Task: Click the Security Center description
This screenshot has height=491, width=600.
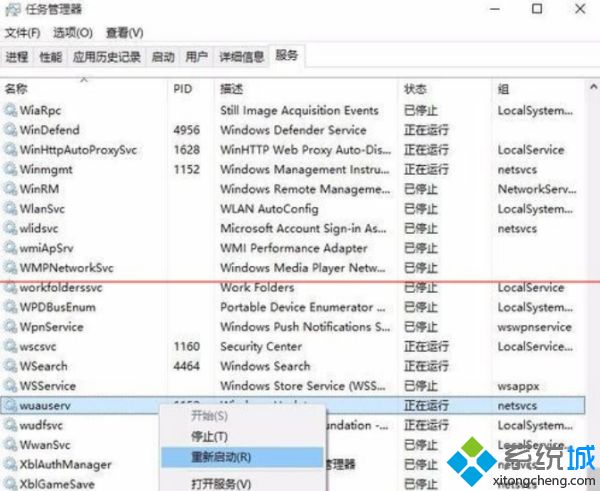Action: [x=261, y=347]
